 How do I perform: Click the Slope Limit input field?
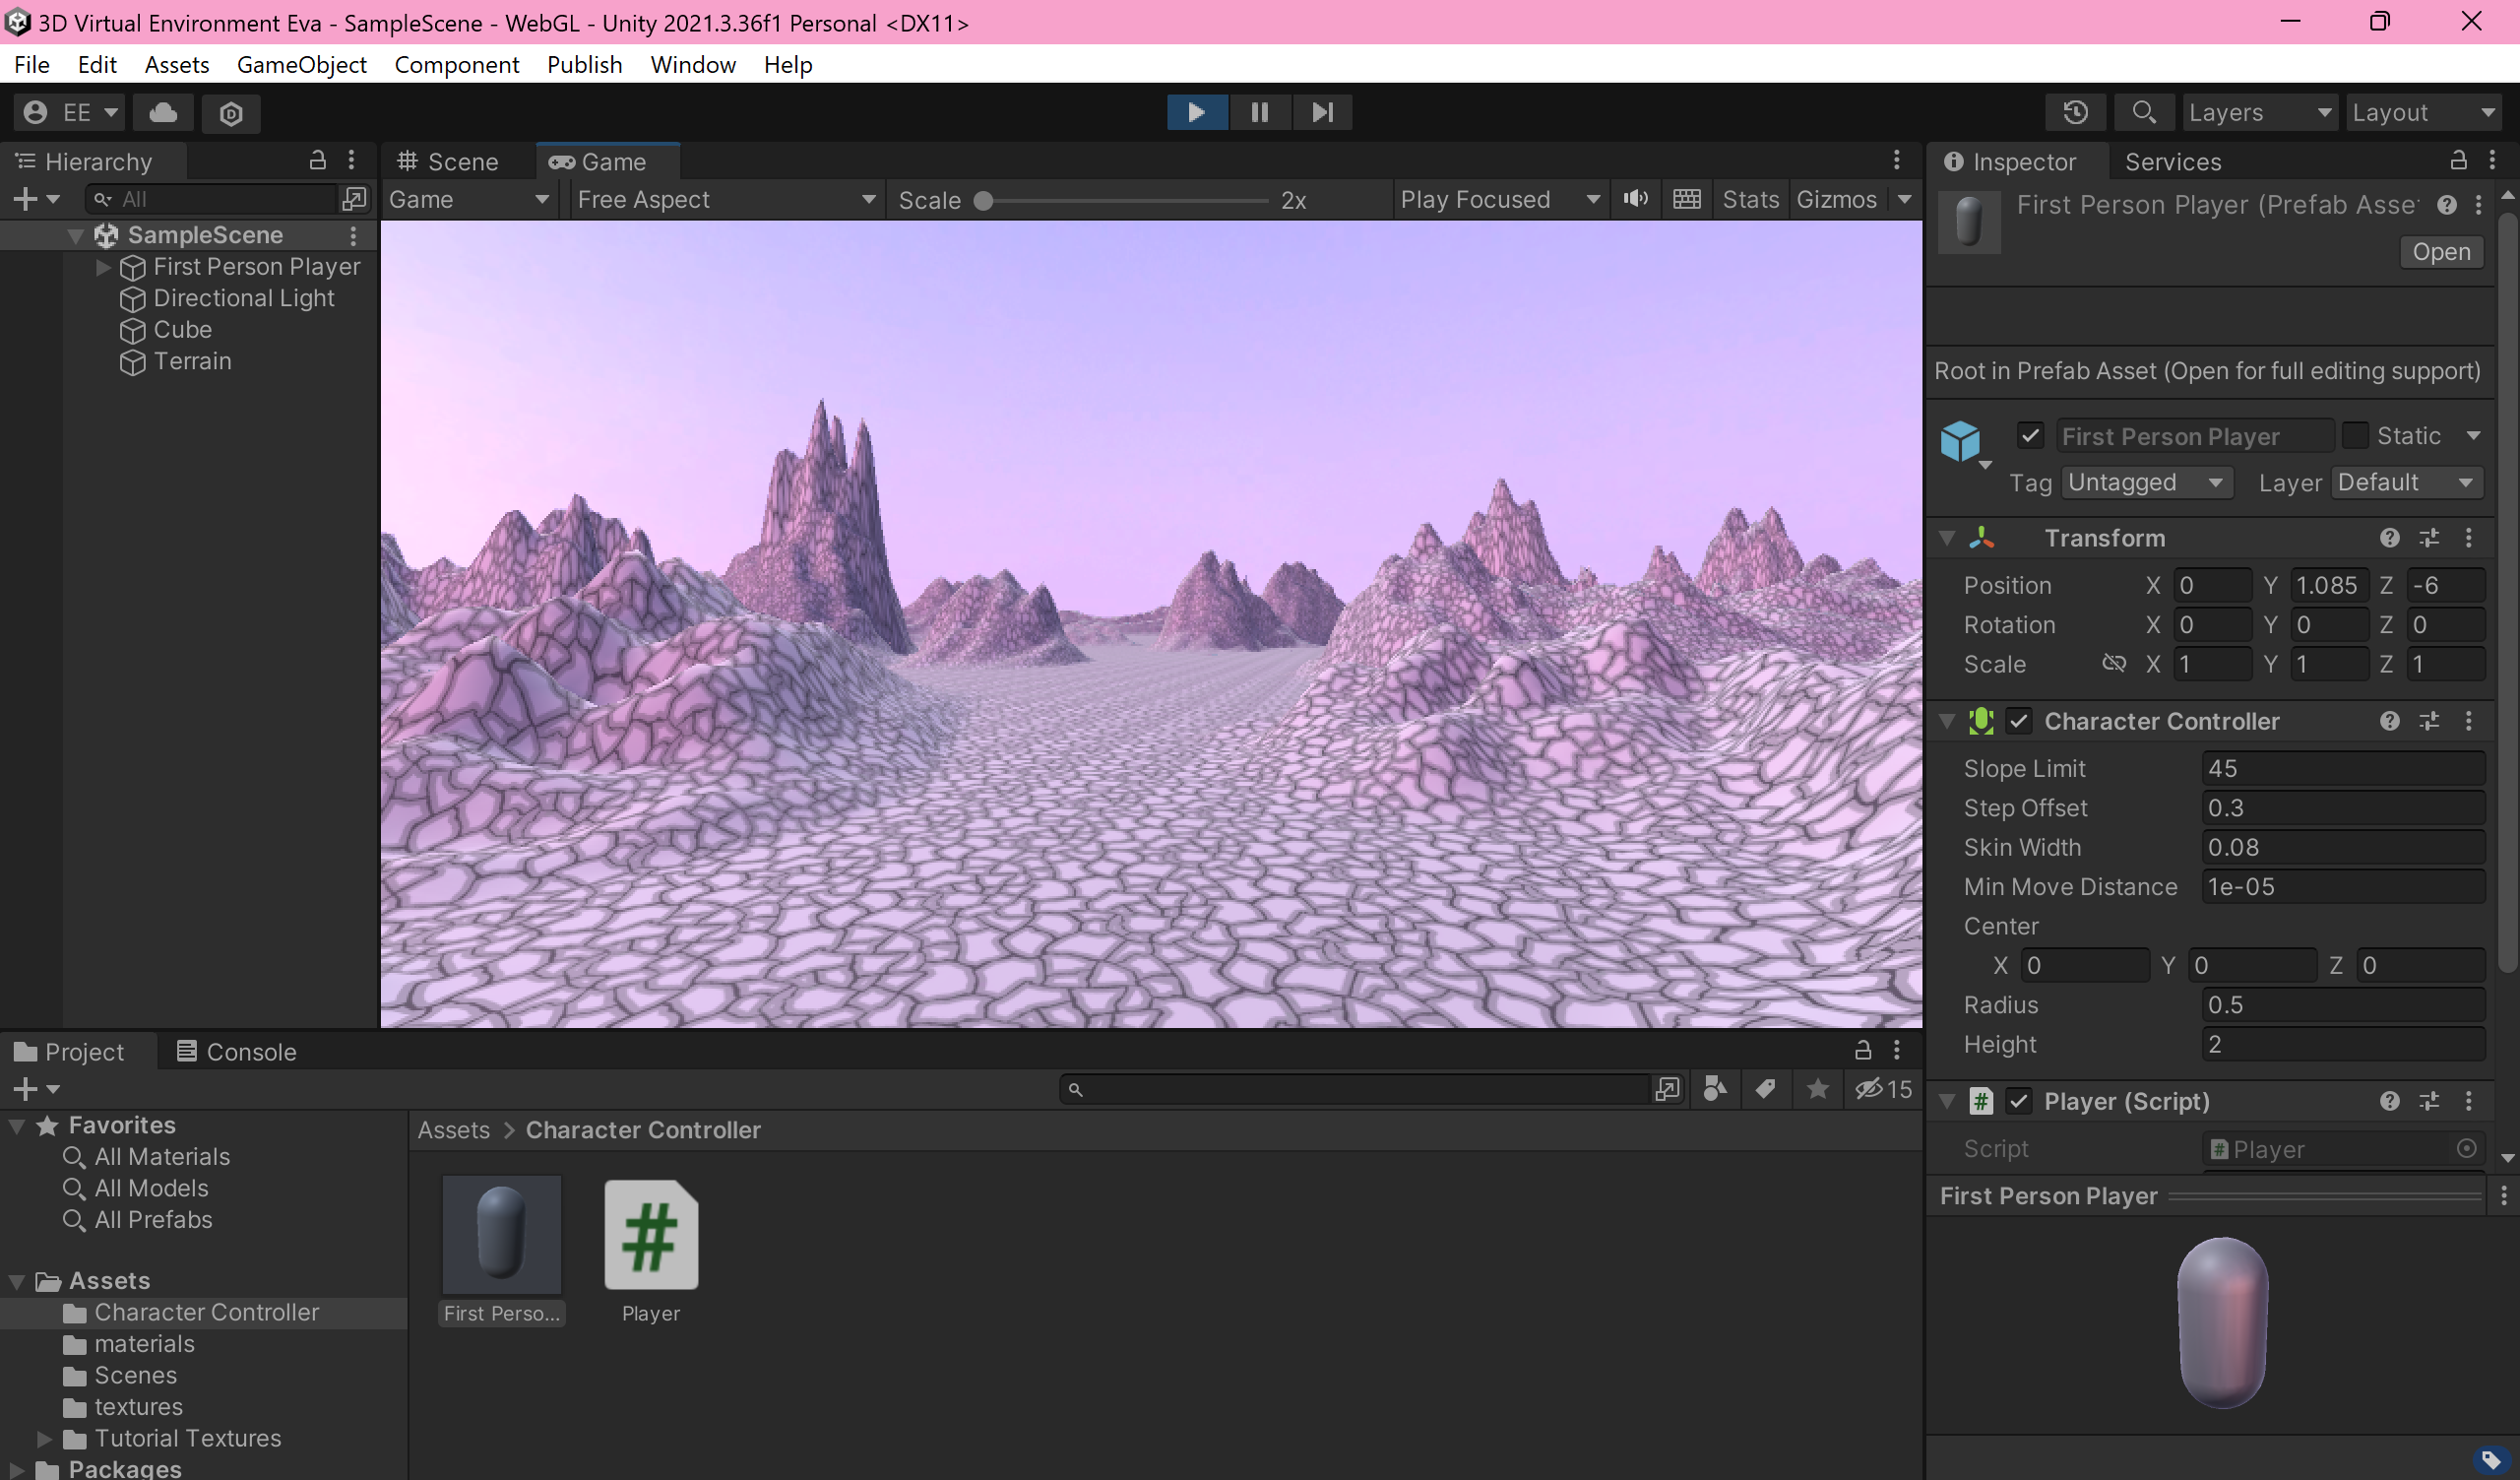[x=2342, y=768]
